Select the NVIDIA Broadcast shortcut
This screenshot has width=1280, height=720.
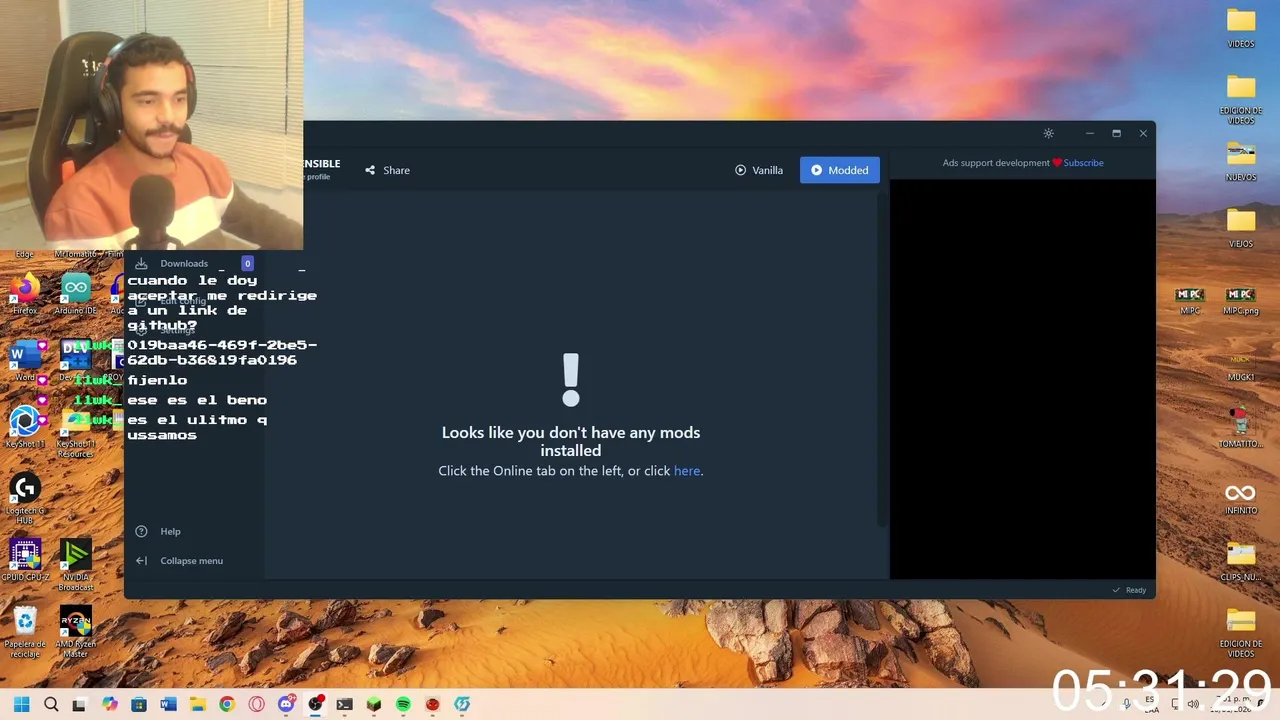[76, 565]
